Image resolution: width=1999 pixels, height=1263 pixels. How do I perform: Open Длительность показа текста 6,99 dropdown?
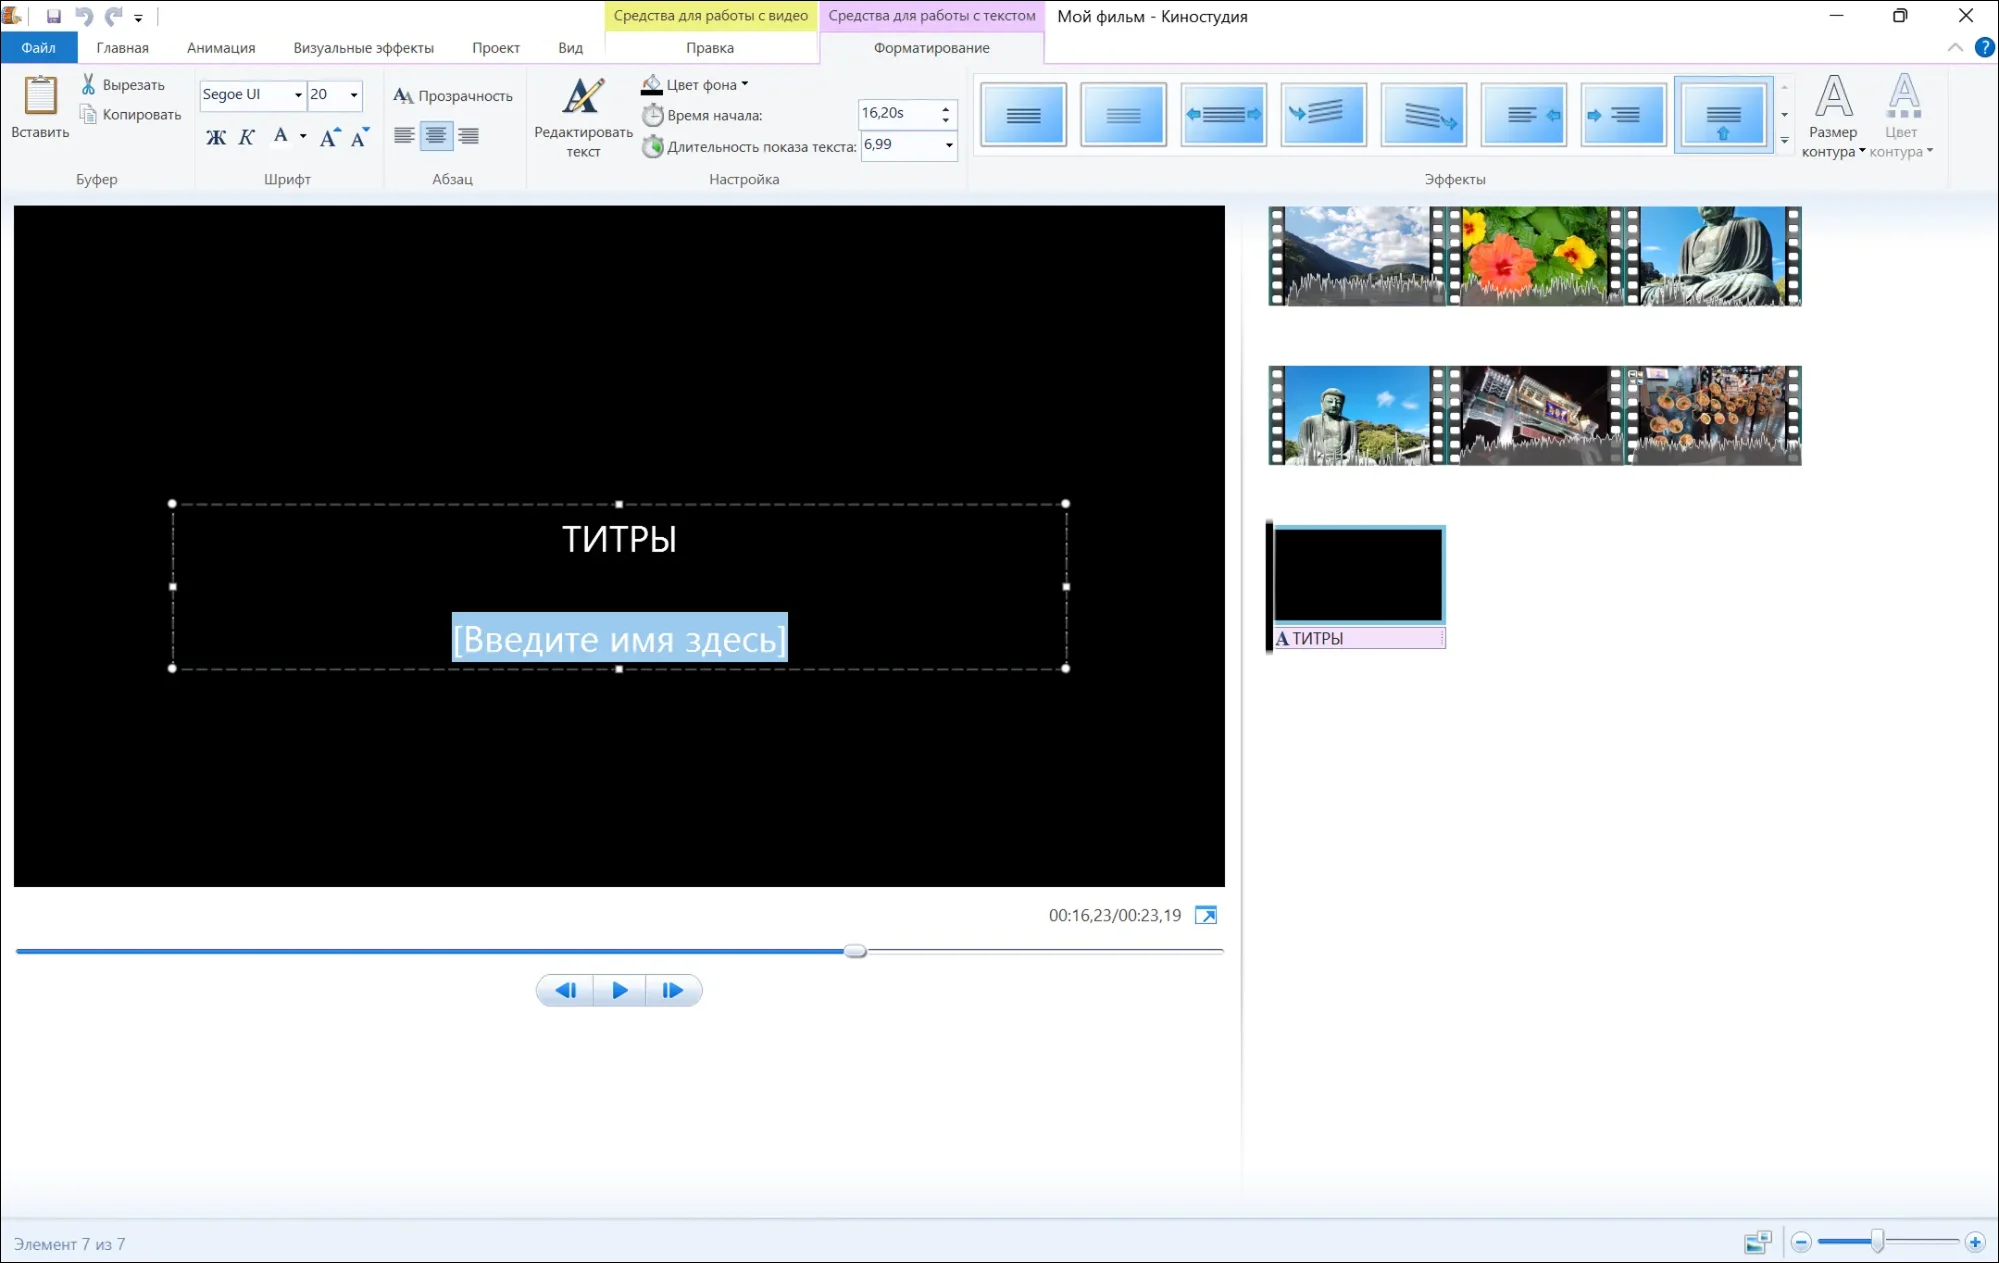(949, 146)
